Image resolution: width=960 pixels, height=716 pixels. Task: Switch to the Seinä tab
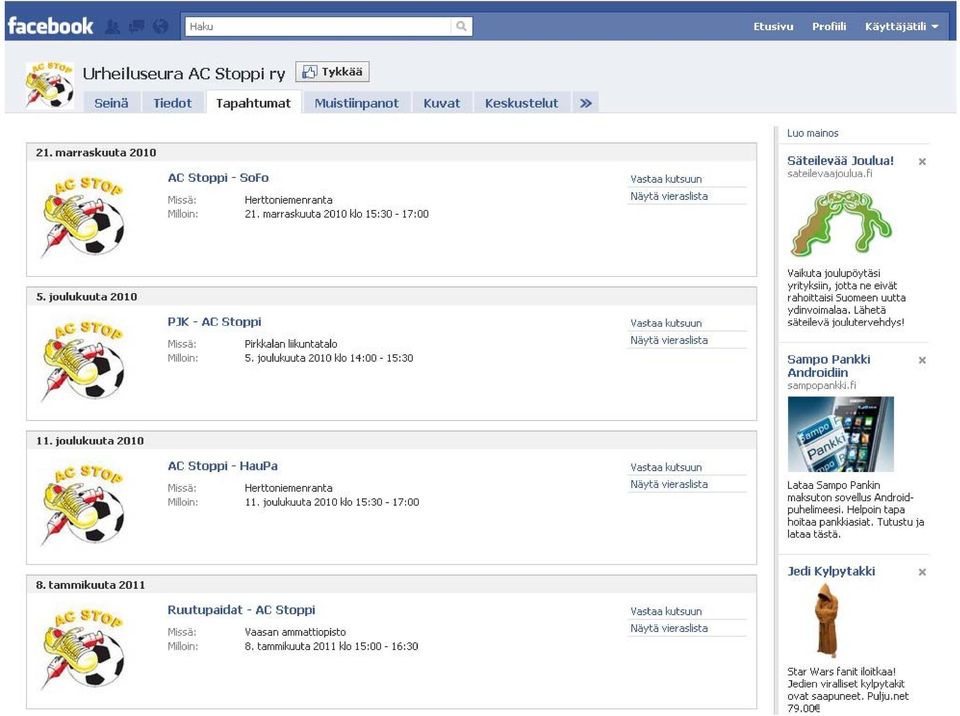click(111, 103)
